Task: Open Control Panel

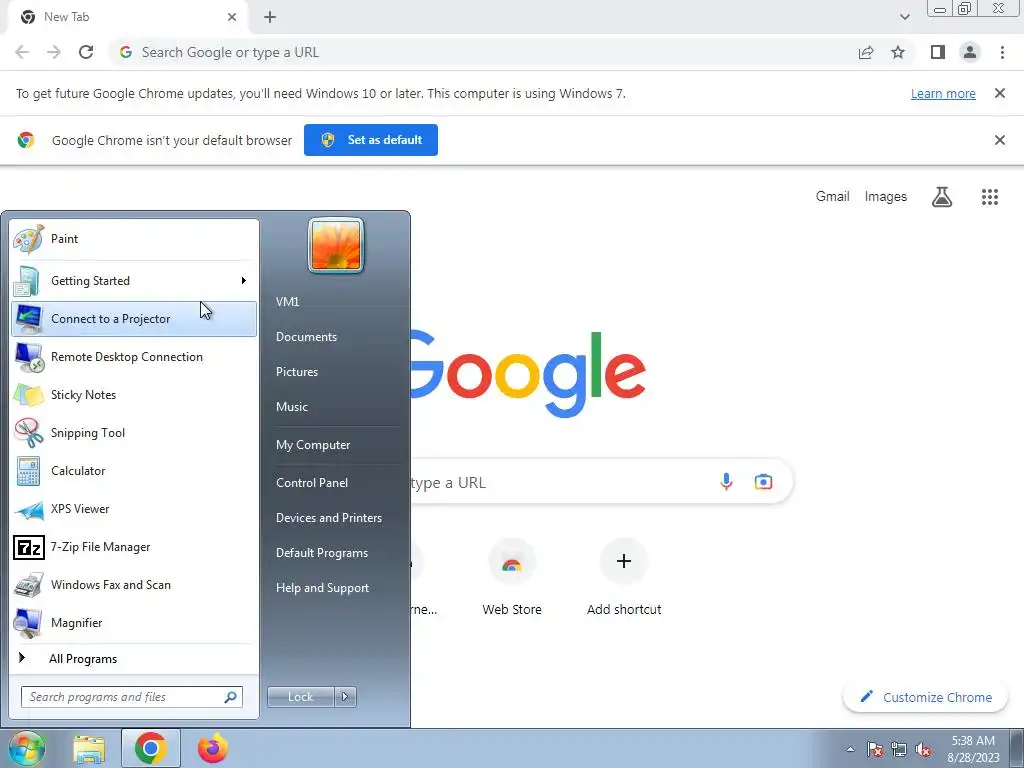Action: (x=312, y=483)
